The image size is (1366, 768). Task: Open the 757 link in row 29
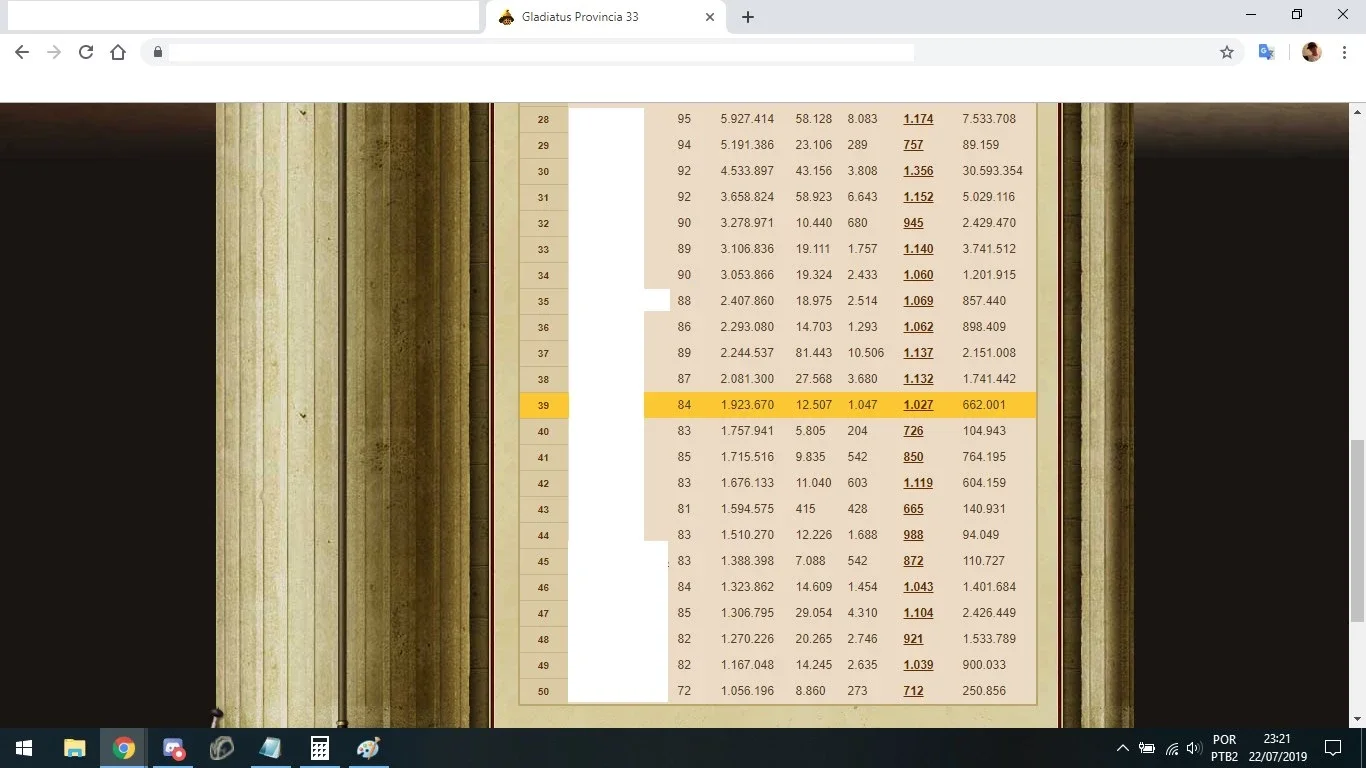(913, 145)
